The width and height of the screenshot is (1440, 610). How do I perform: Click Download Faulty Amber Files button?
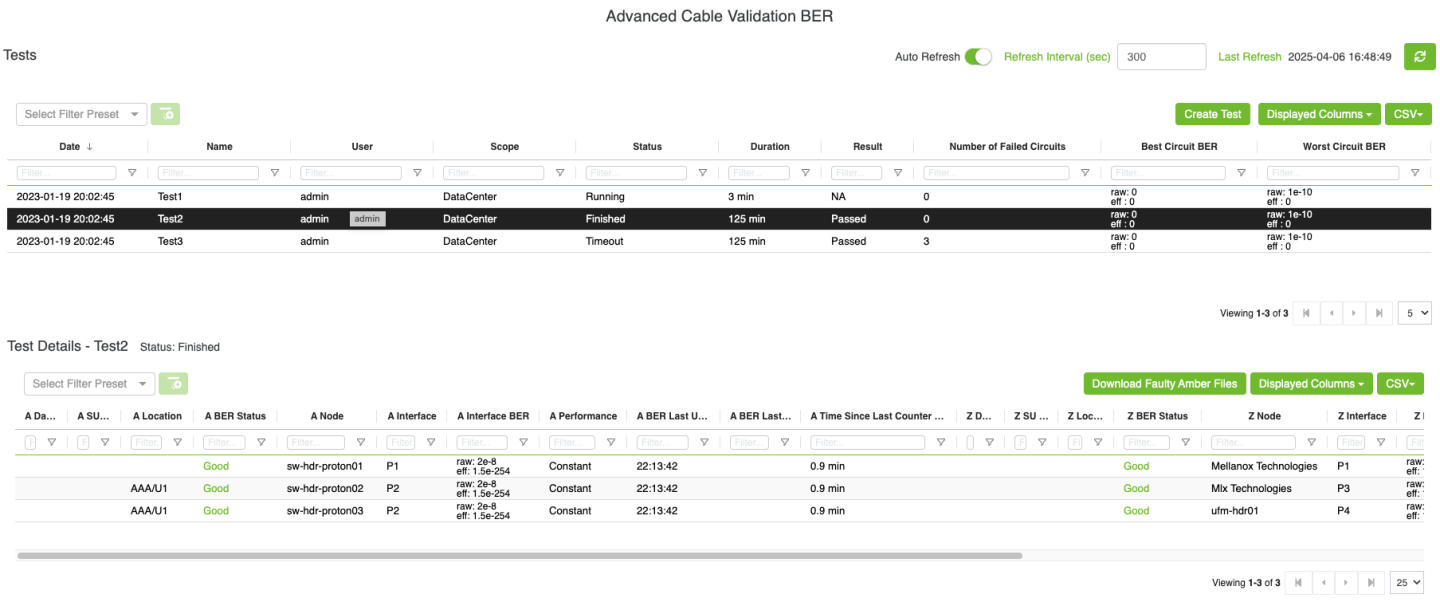click(x=1164, y=383)
